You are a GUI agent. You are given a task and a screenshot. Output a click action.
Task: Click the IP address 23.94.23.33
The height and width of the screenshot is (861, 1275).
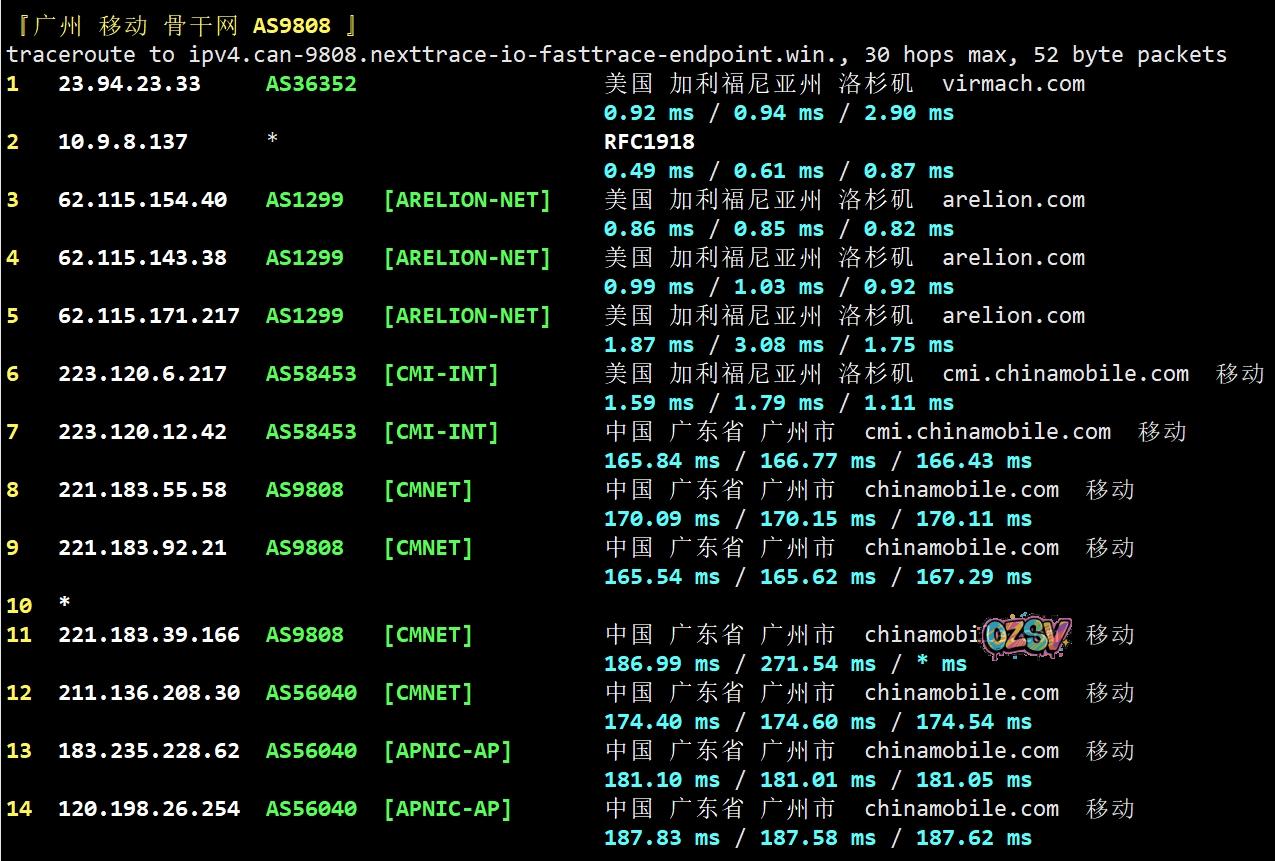tap(129, 84)
